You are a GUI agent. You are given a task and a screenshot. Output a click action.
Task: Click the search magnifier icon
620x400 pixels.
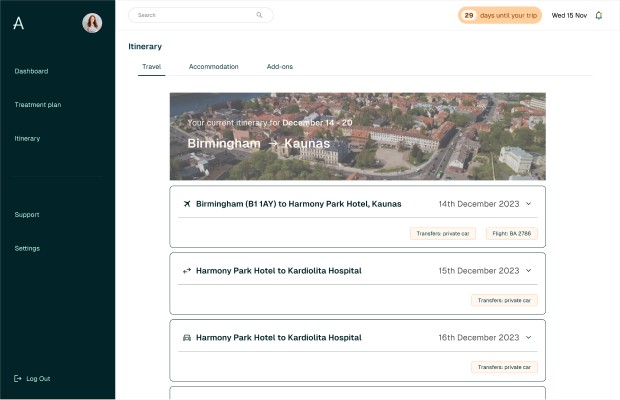point(259,15)
